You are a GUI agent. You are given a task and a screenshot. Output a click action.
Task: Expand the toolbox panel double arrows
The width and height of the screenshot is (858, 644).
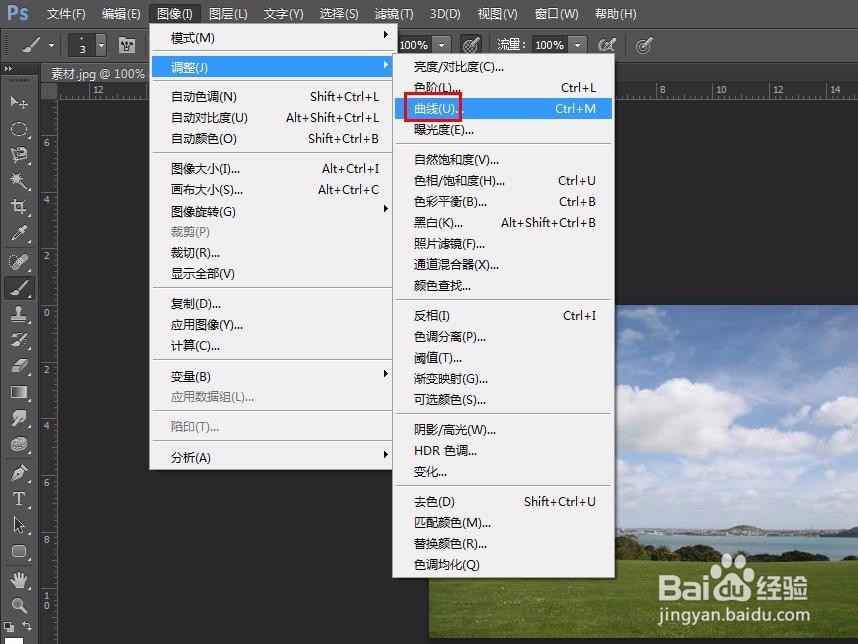[x=8, y=69]
